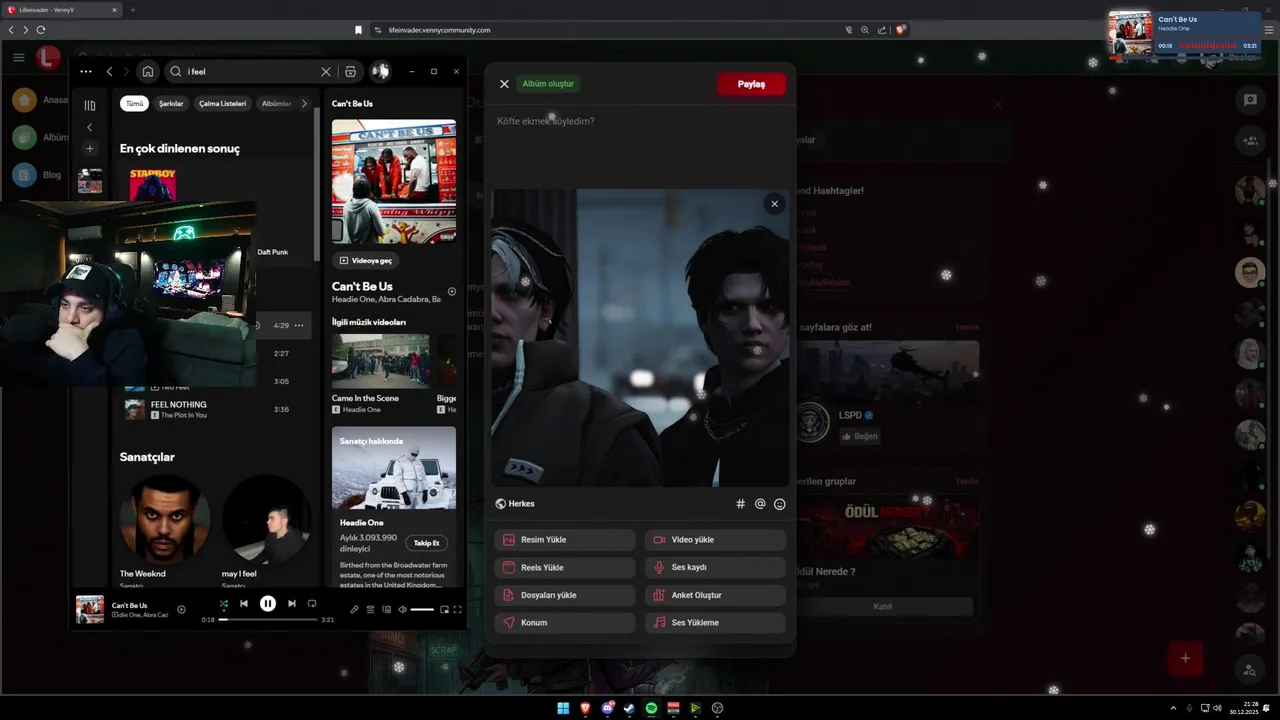1280x720 pixels.
Task: Insert hashtag with the # icon
Action: coord(741,504)
